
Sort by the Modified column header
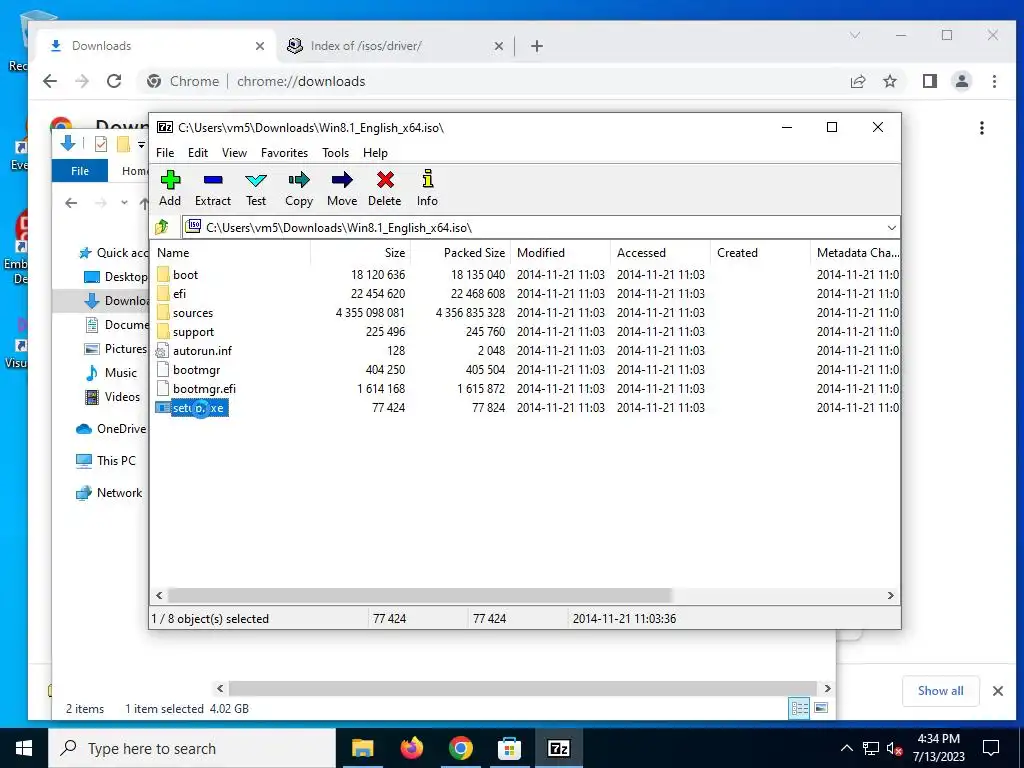[x=560, y=253]
